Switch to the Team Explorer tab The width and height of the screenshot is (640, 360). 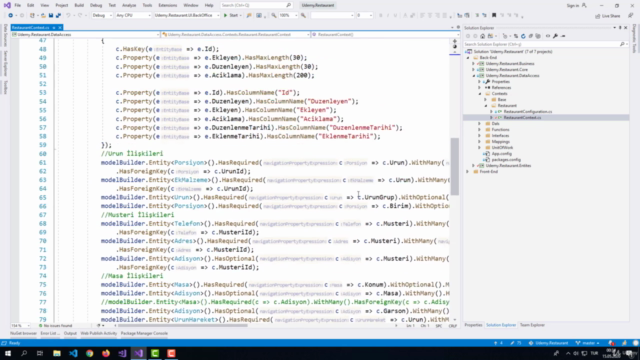coord(532,325)
